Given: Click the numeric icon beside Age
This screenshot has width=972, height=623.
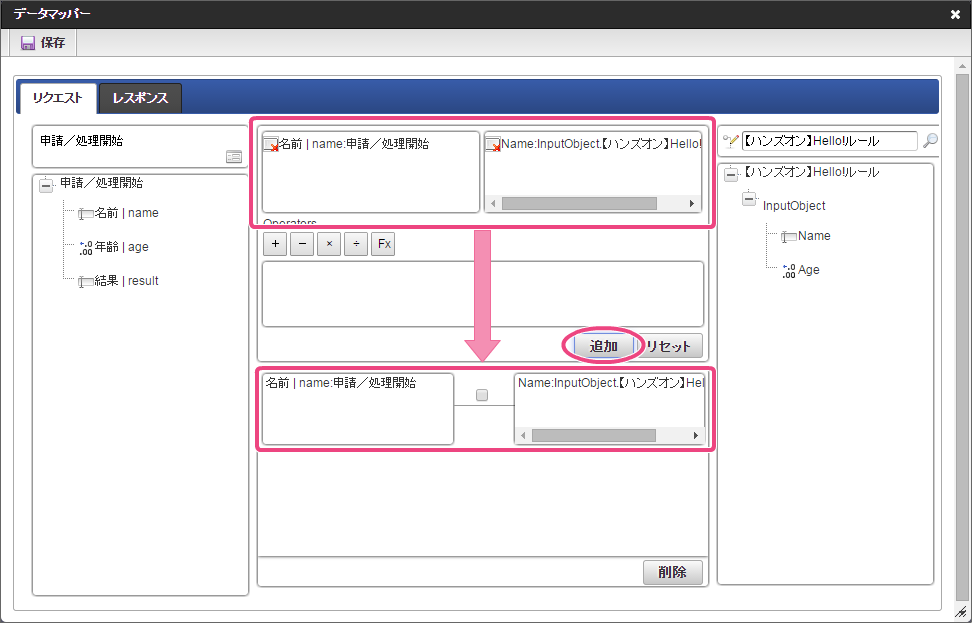Looking at the screenshot, I should 789,271.
